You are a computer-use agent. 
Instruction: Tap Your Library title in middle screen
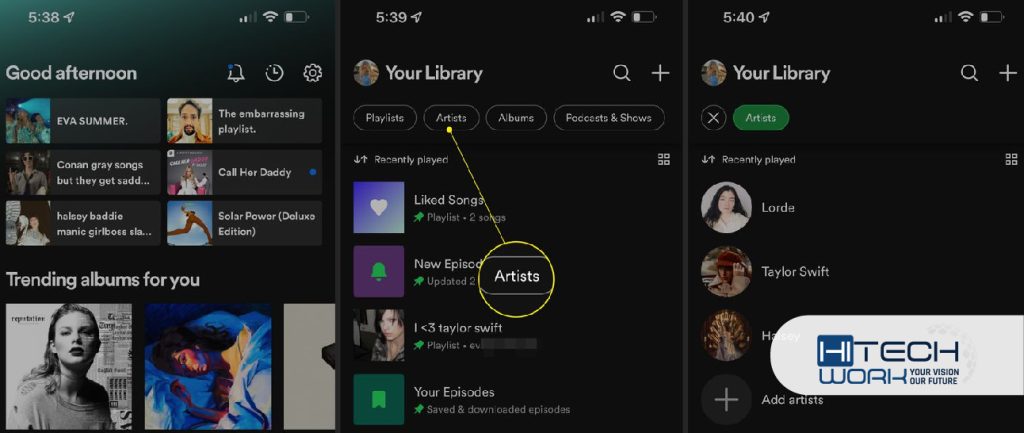pos(434,73)
